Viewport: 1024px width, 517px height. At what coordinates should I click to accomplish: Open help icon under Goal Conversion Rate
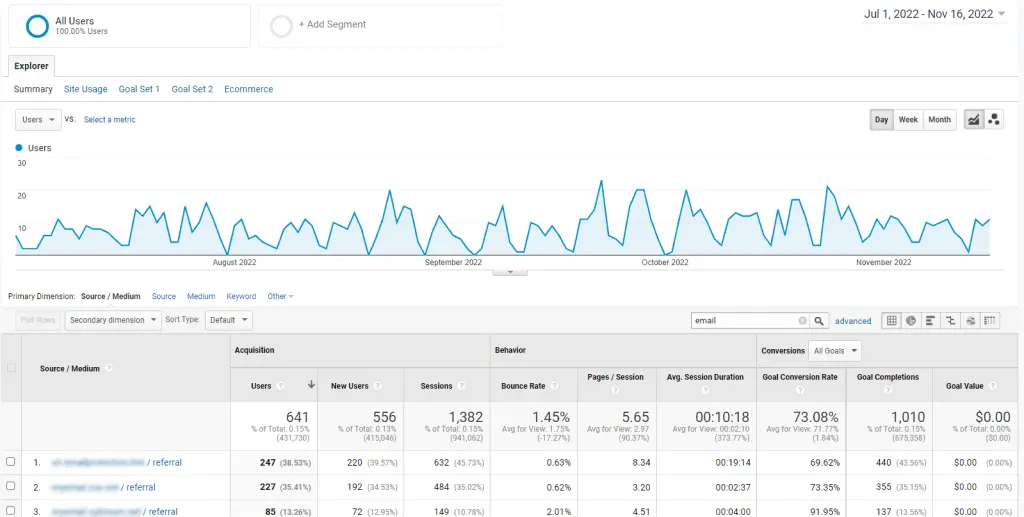[x=800, y=390]
